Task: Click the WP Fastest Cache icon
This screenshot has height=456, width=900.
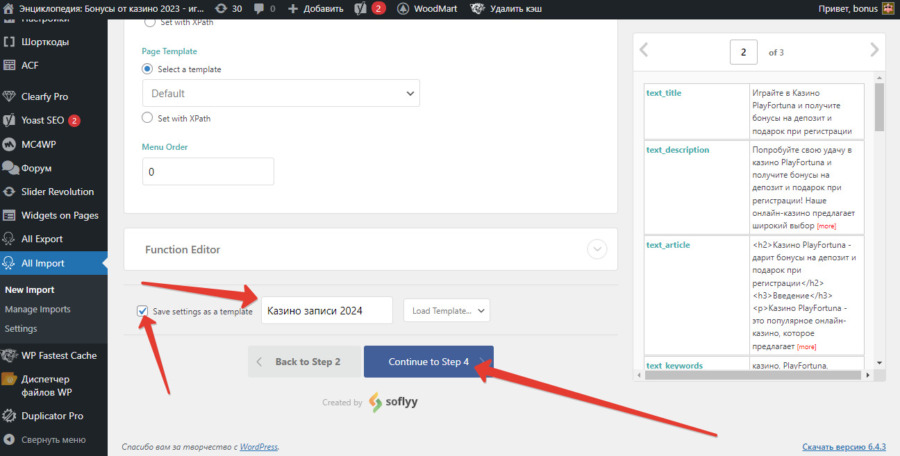Action: click(x=9, y=355)
